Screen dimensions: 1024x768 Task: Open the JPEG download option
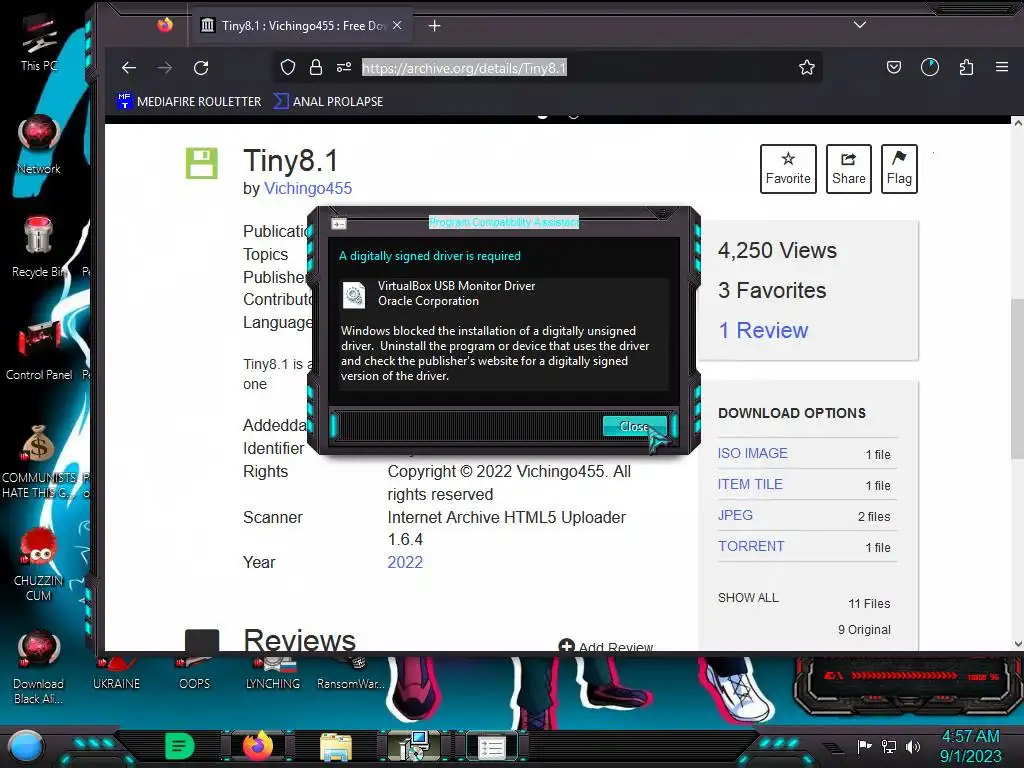click(735, 515)
